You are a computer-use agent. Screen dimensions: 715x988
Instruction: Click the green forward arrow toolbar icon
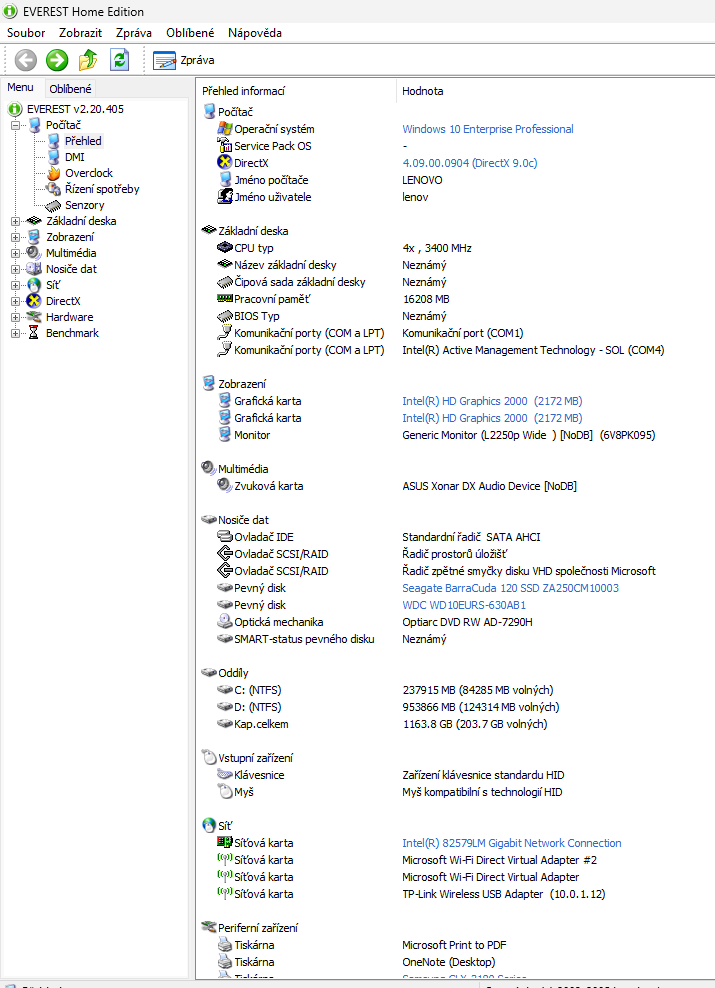click(57, 60)
